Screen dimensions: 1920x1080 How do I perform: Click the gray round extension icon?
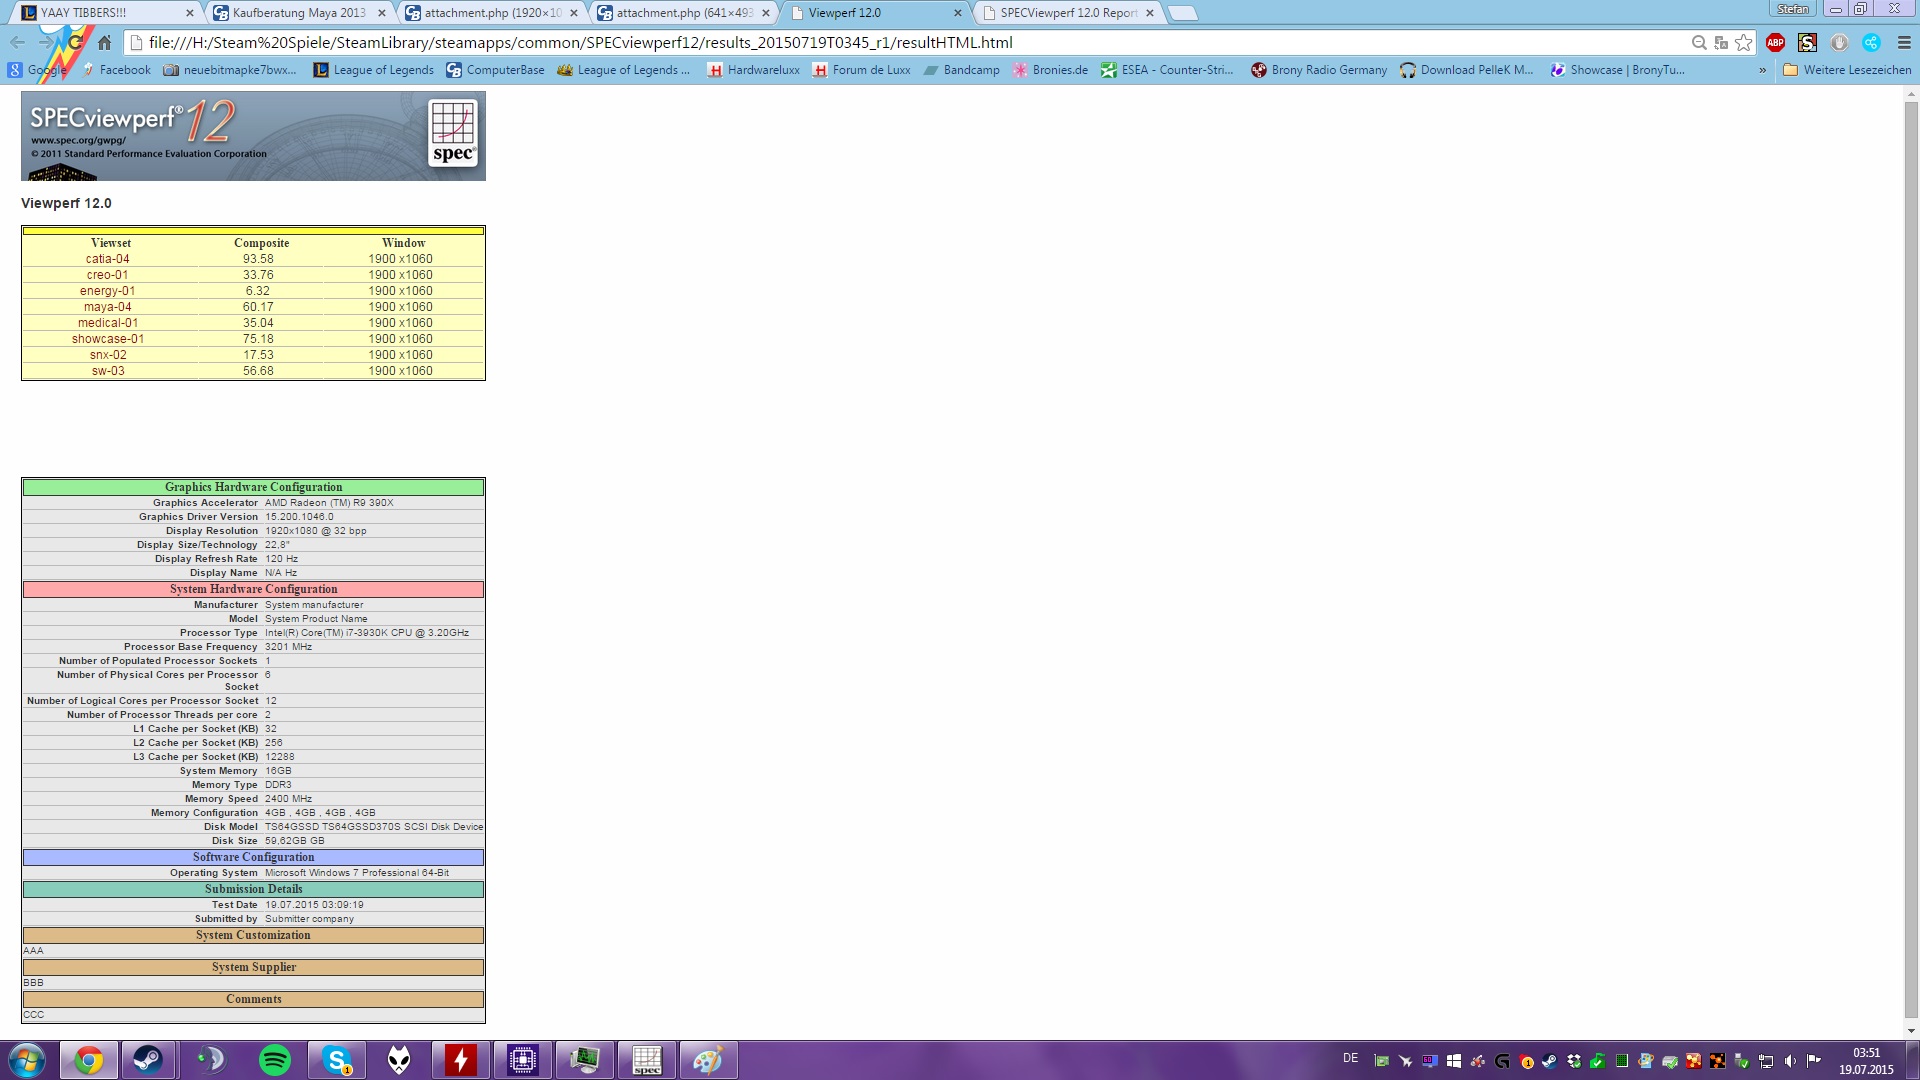(1840, 42)
